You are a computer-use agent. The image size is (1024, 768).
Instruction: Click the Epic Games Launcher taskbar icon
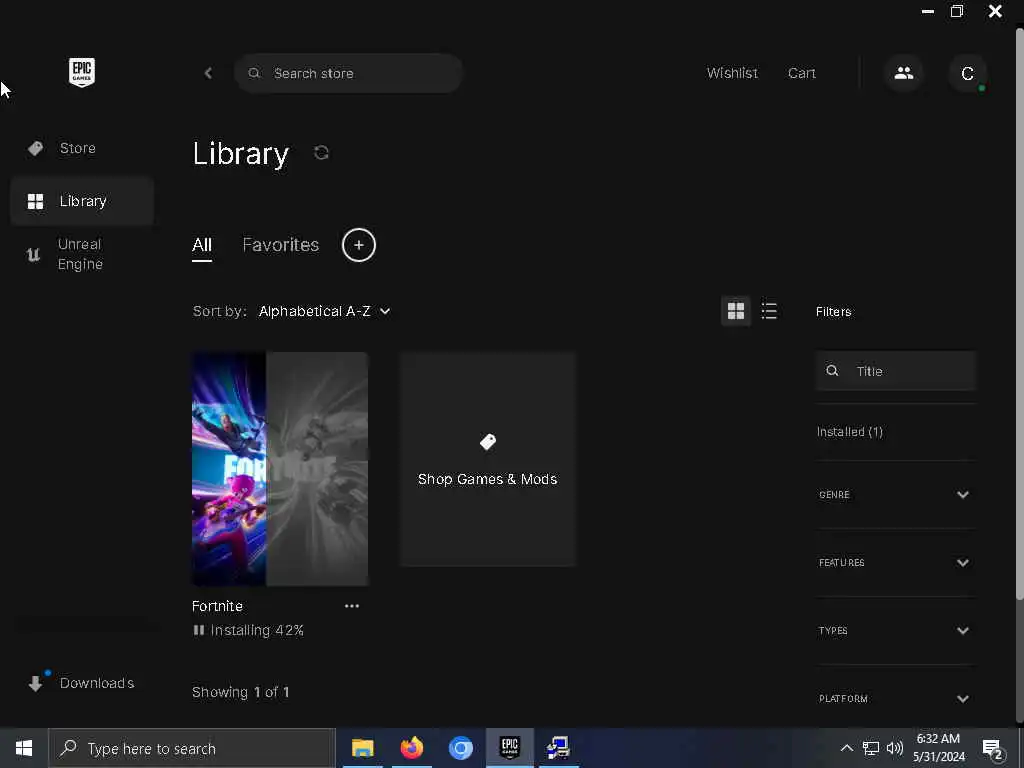pos(509,748)
